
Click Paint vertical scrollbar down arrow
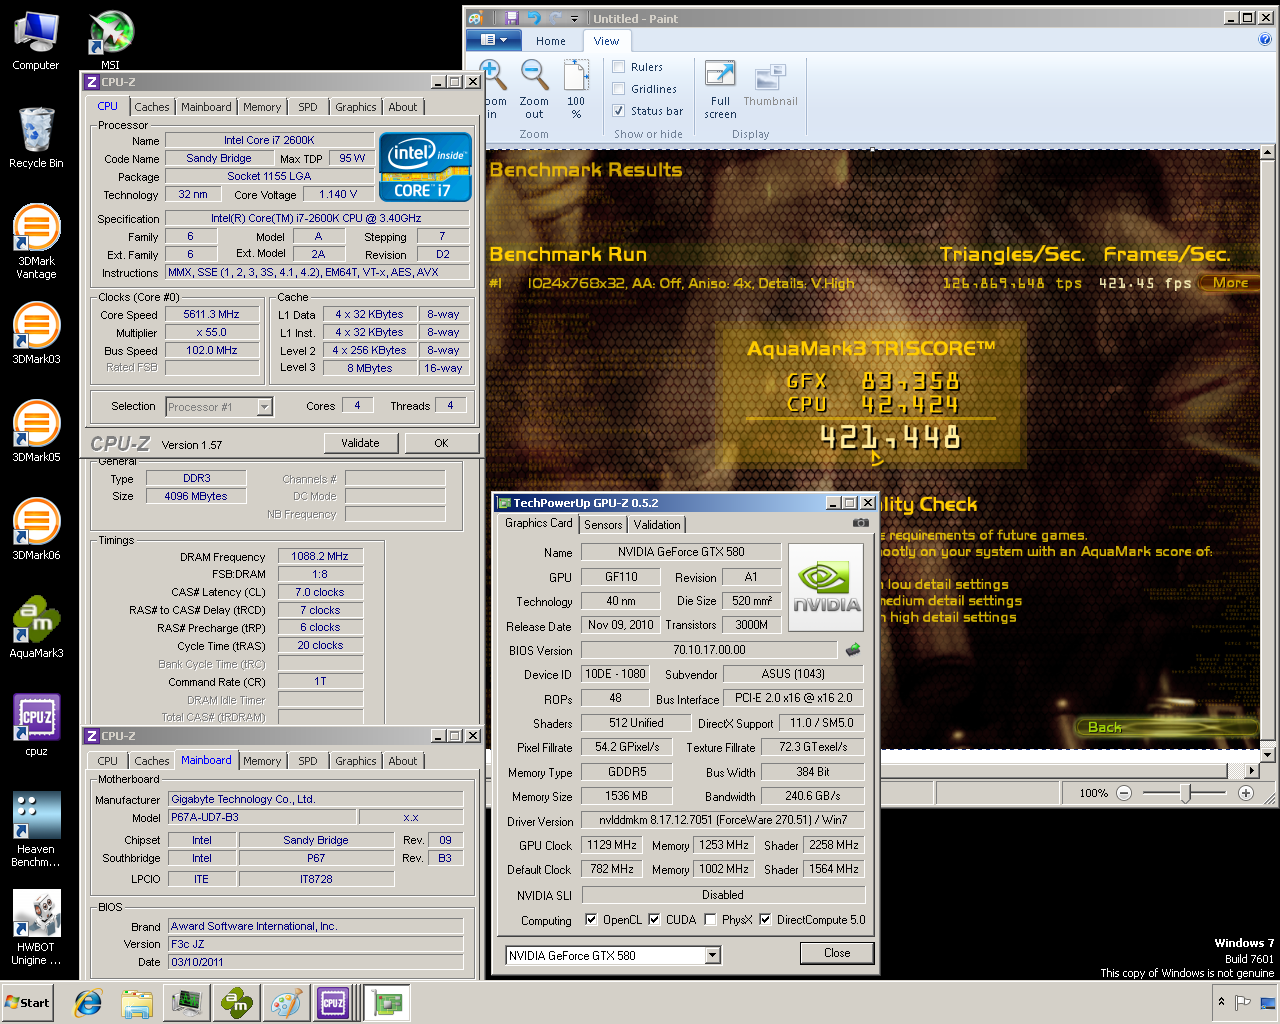1268,755
